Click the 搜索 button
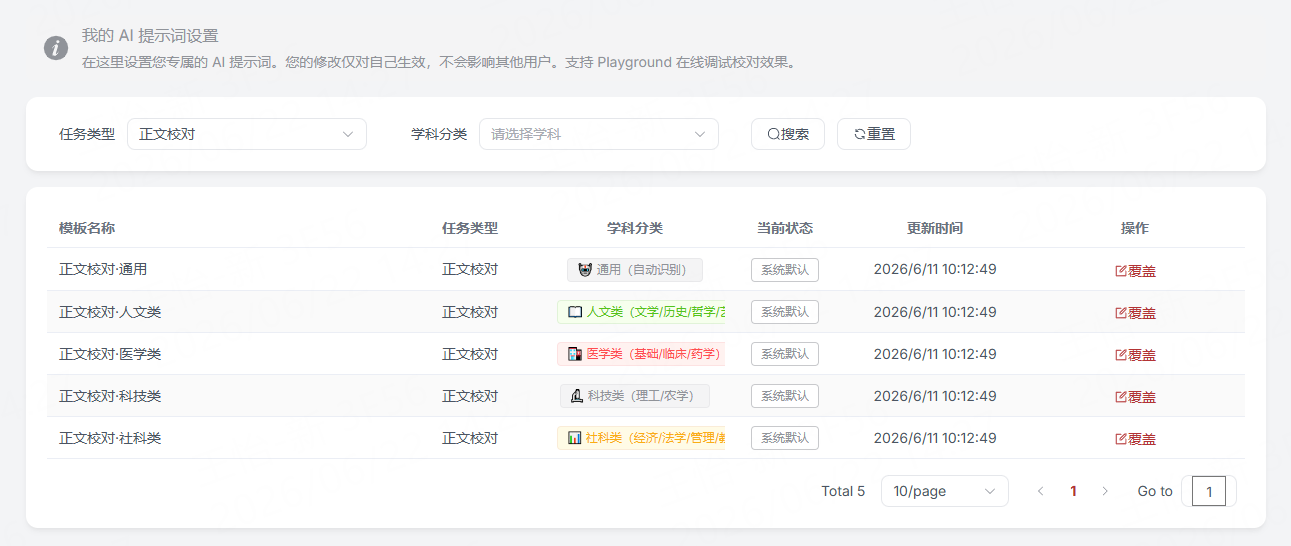Image resolution: width=1291 pixels, height=546 pixels. (x=788, y=134)
